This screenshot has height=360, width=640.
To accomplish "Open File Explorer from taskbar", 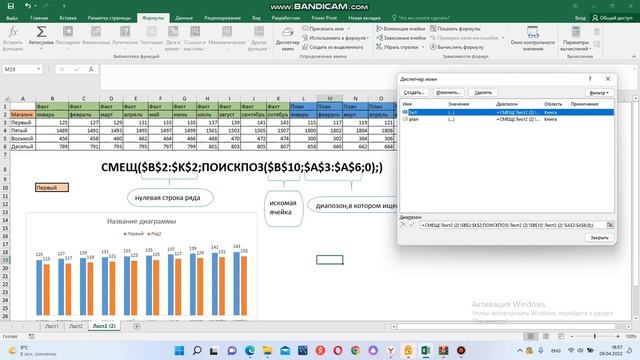I will point(267,351).
